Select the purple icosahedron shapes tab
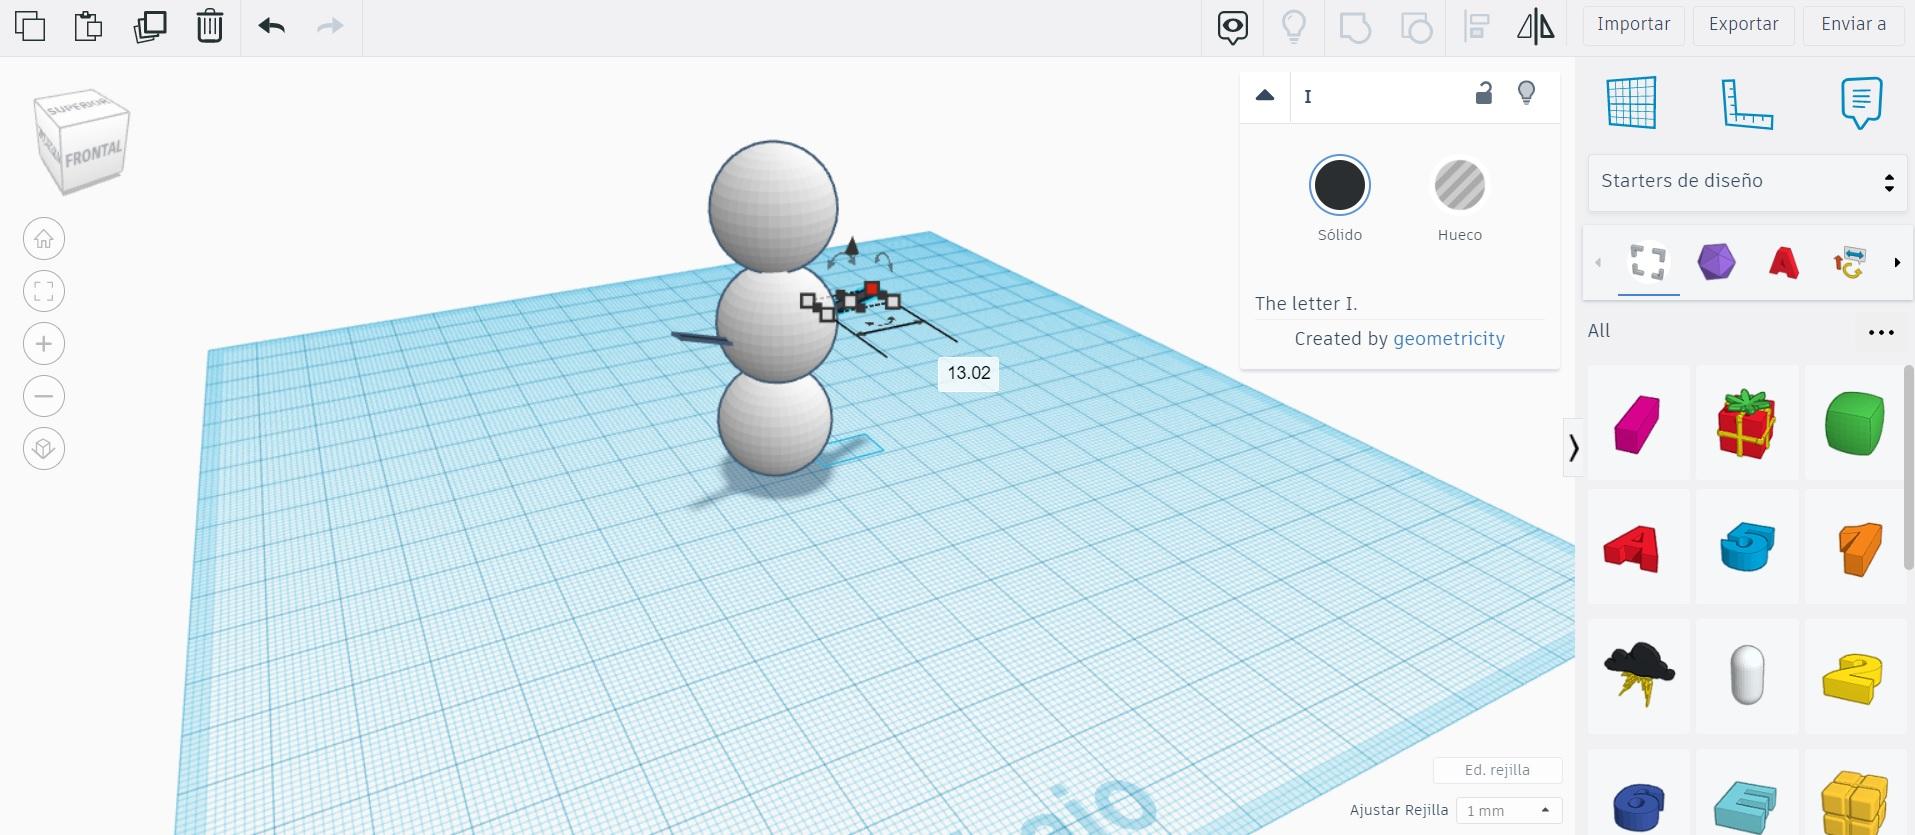1915x835 pixels. pos(1716,262)
